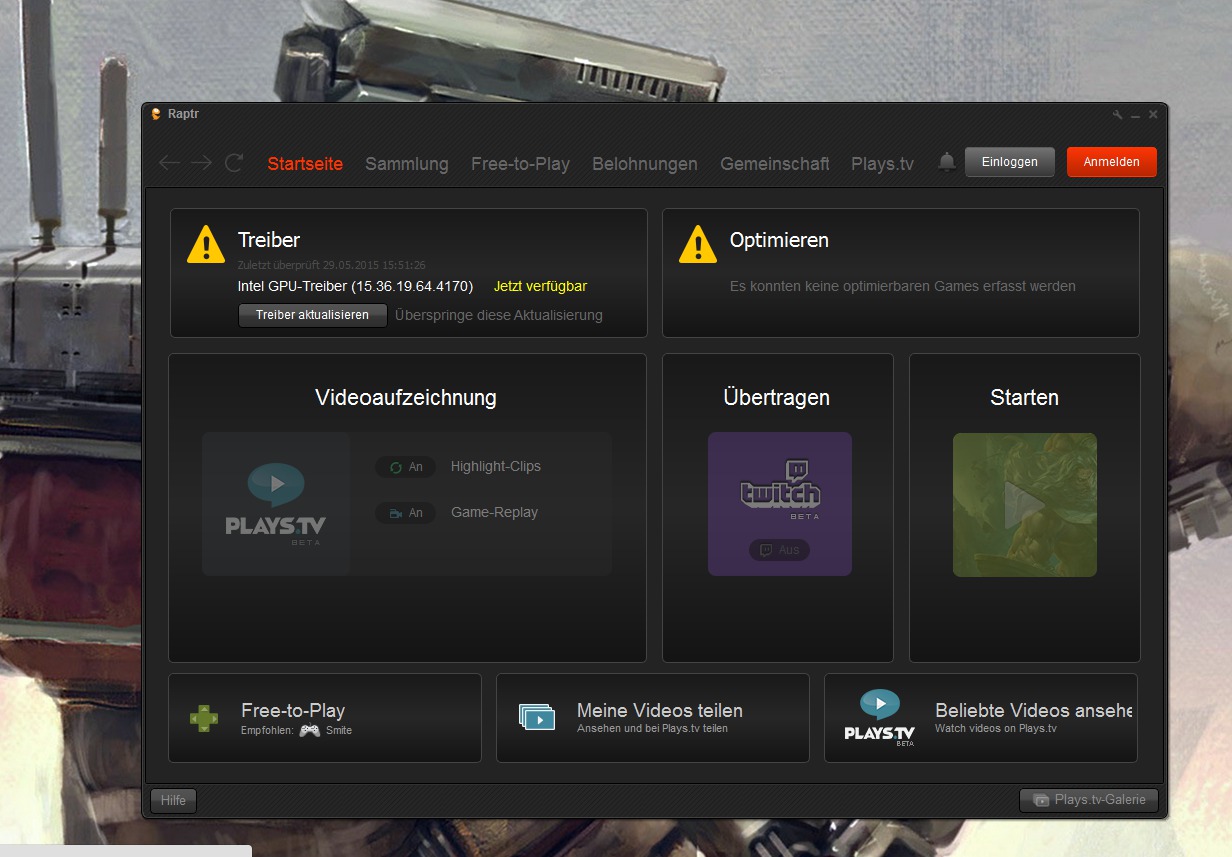Click the green gamepad Free-to-Play icon
This screenshot has width=1232, height=857.
point(204,718)
